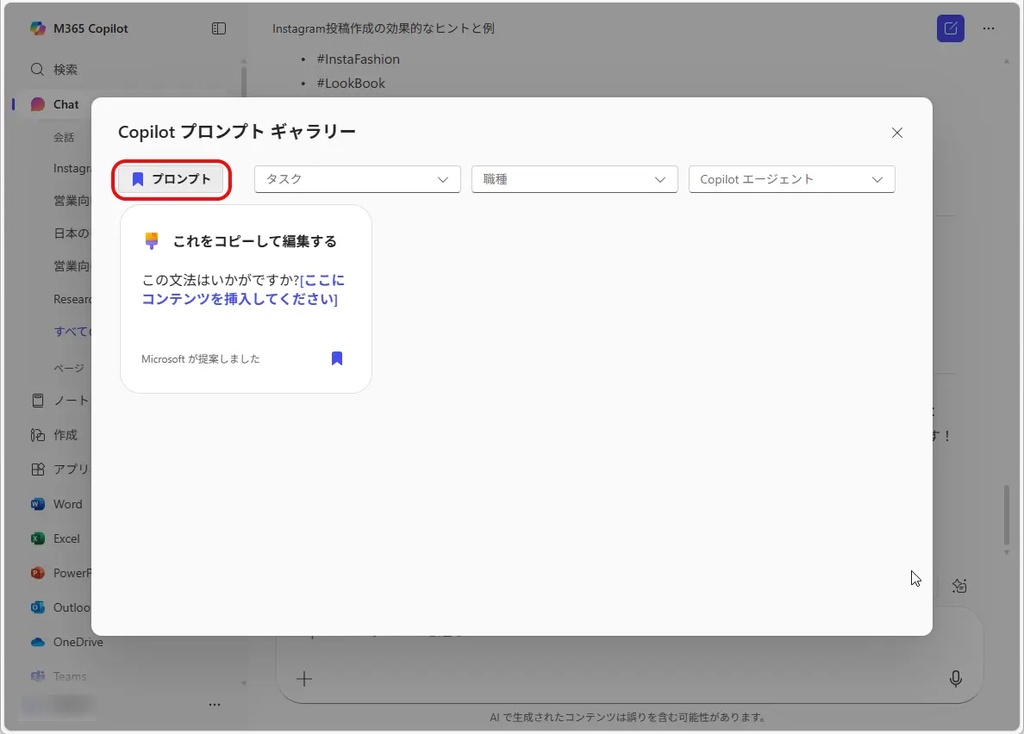
Task: Open Word from the sidebar
Action: point(67,504)
